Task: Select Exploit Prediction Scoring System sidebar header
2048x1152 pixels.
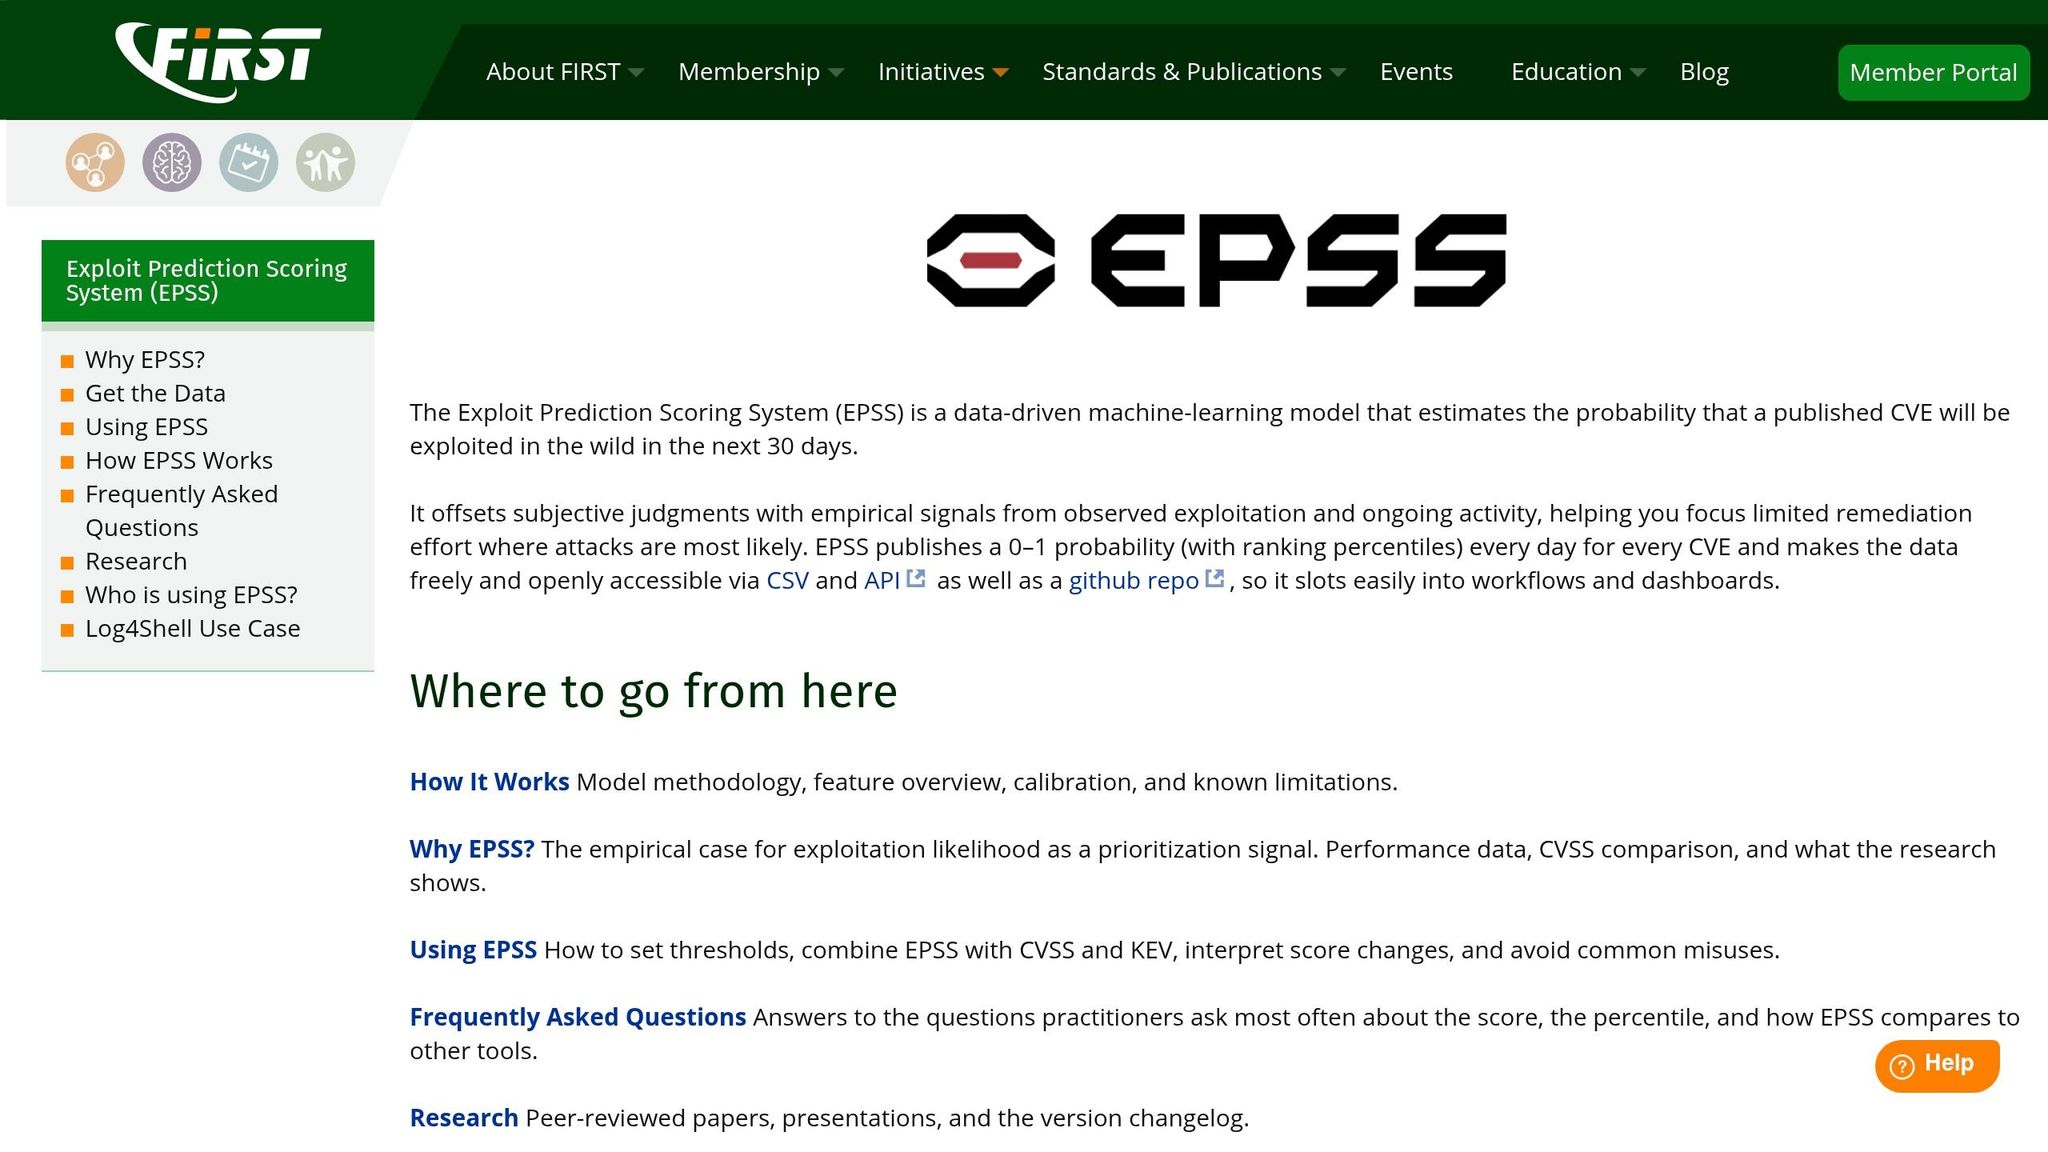Action: click(208, 281)
